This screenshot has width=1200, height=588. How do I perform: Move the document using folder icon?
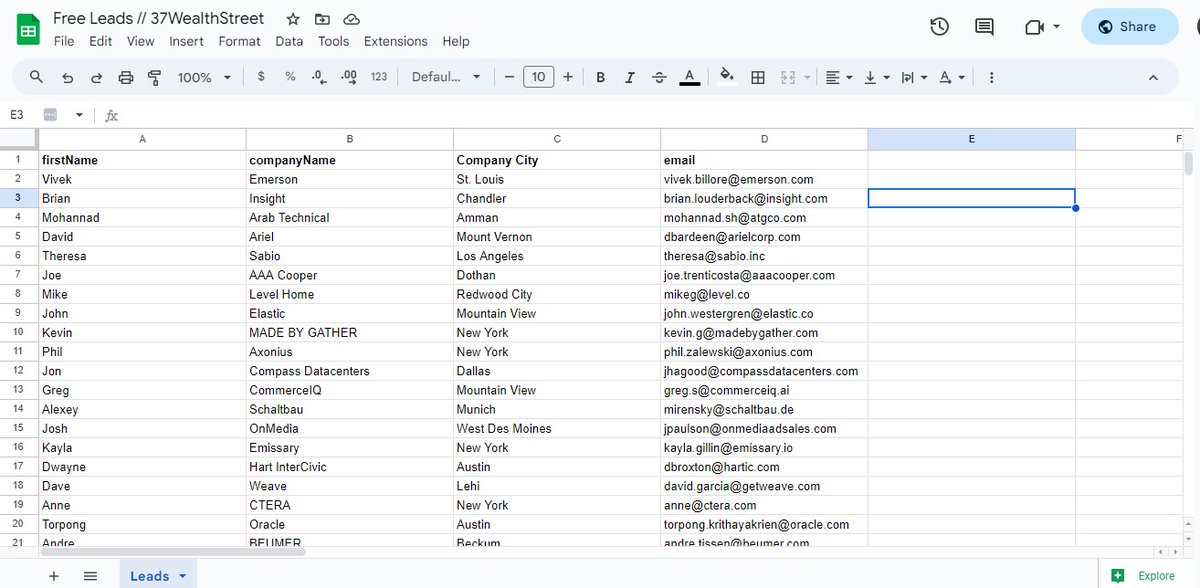click(x=322, y=19)
